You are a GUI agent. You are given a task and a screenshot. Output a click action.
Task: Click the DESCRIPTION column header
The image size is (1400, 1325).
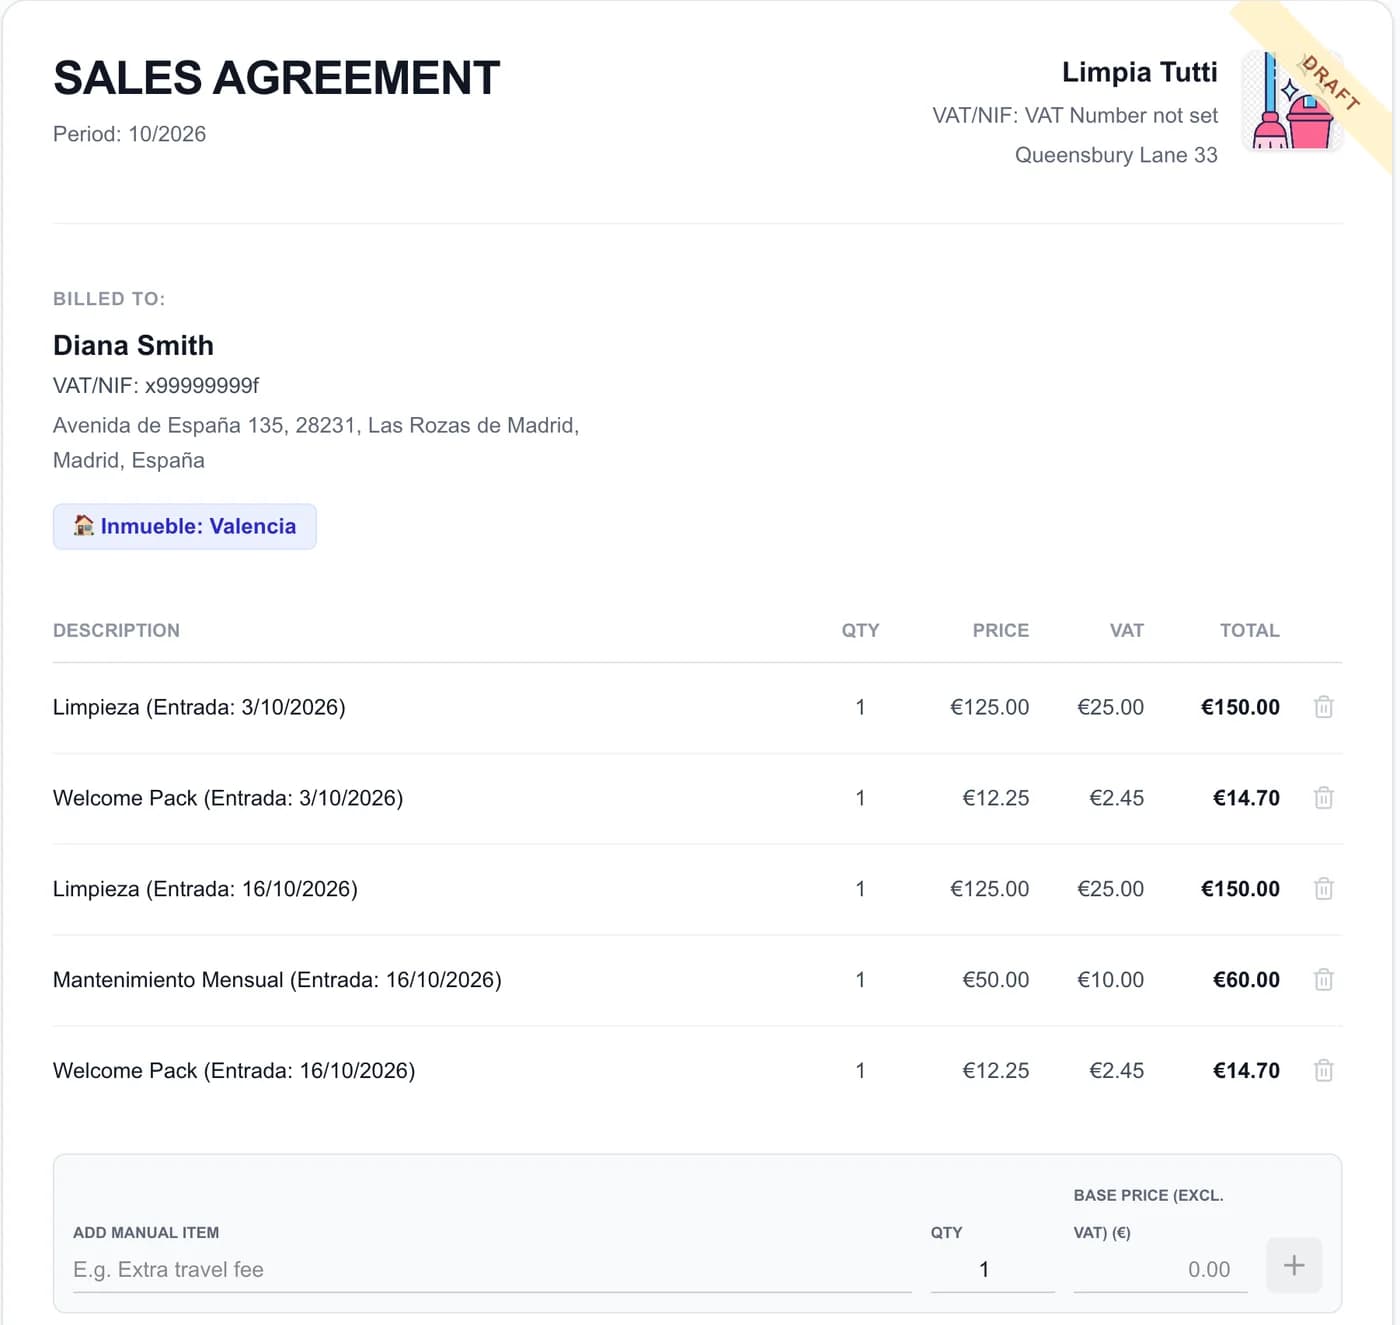(x=117, y=631)
